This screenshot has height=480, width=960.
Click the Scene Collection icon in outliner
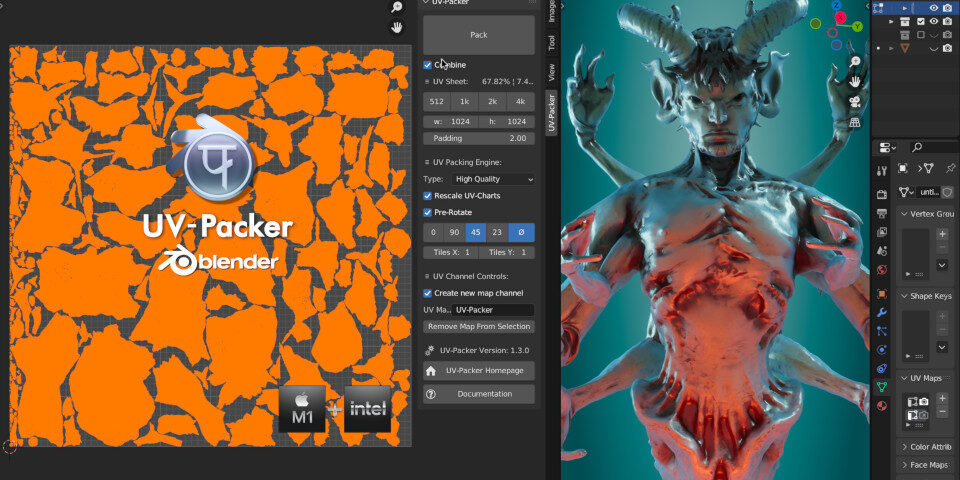pyautogui.click(x=879, y=7)
